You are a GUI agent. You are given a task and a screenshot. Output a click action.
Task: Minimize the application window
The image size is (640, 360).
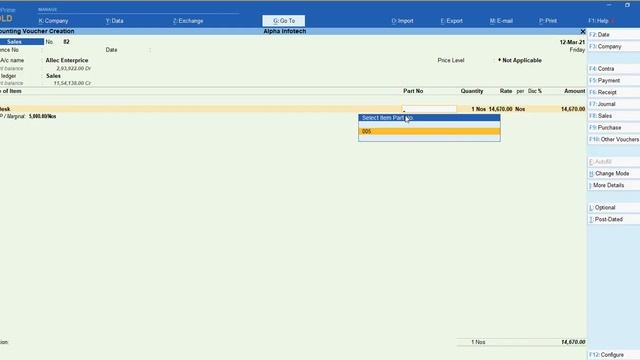(x=609, y=5)
